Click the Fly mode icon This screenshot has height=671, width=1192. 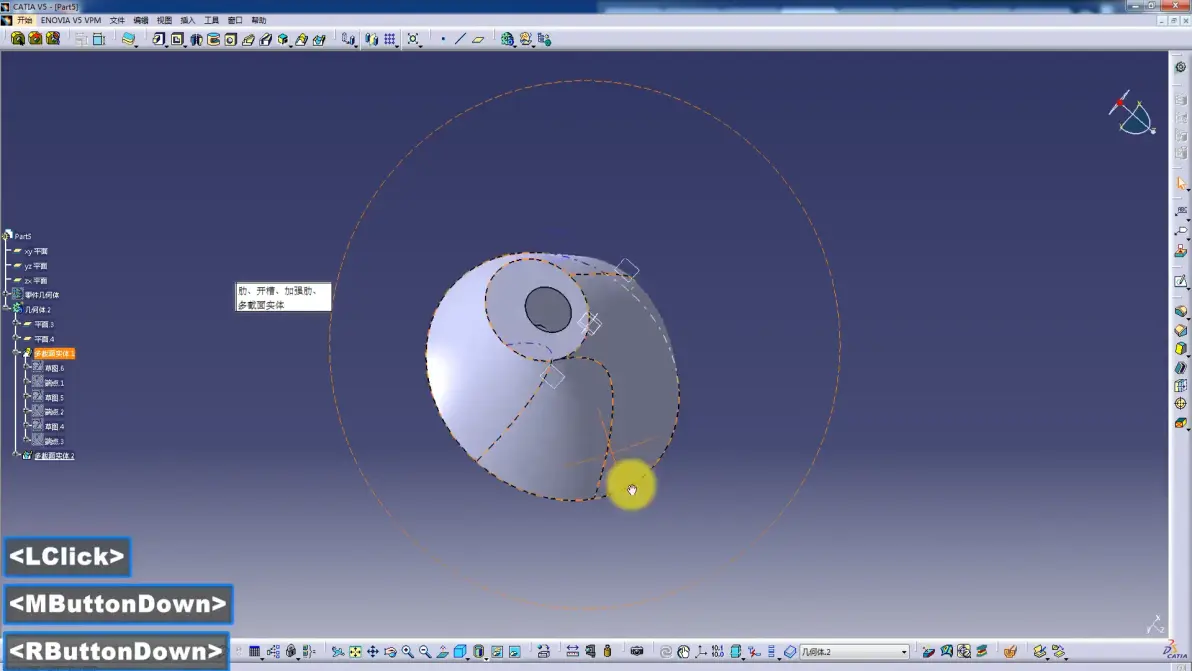pos(338,652)
